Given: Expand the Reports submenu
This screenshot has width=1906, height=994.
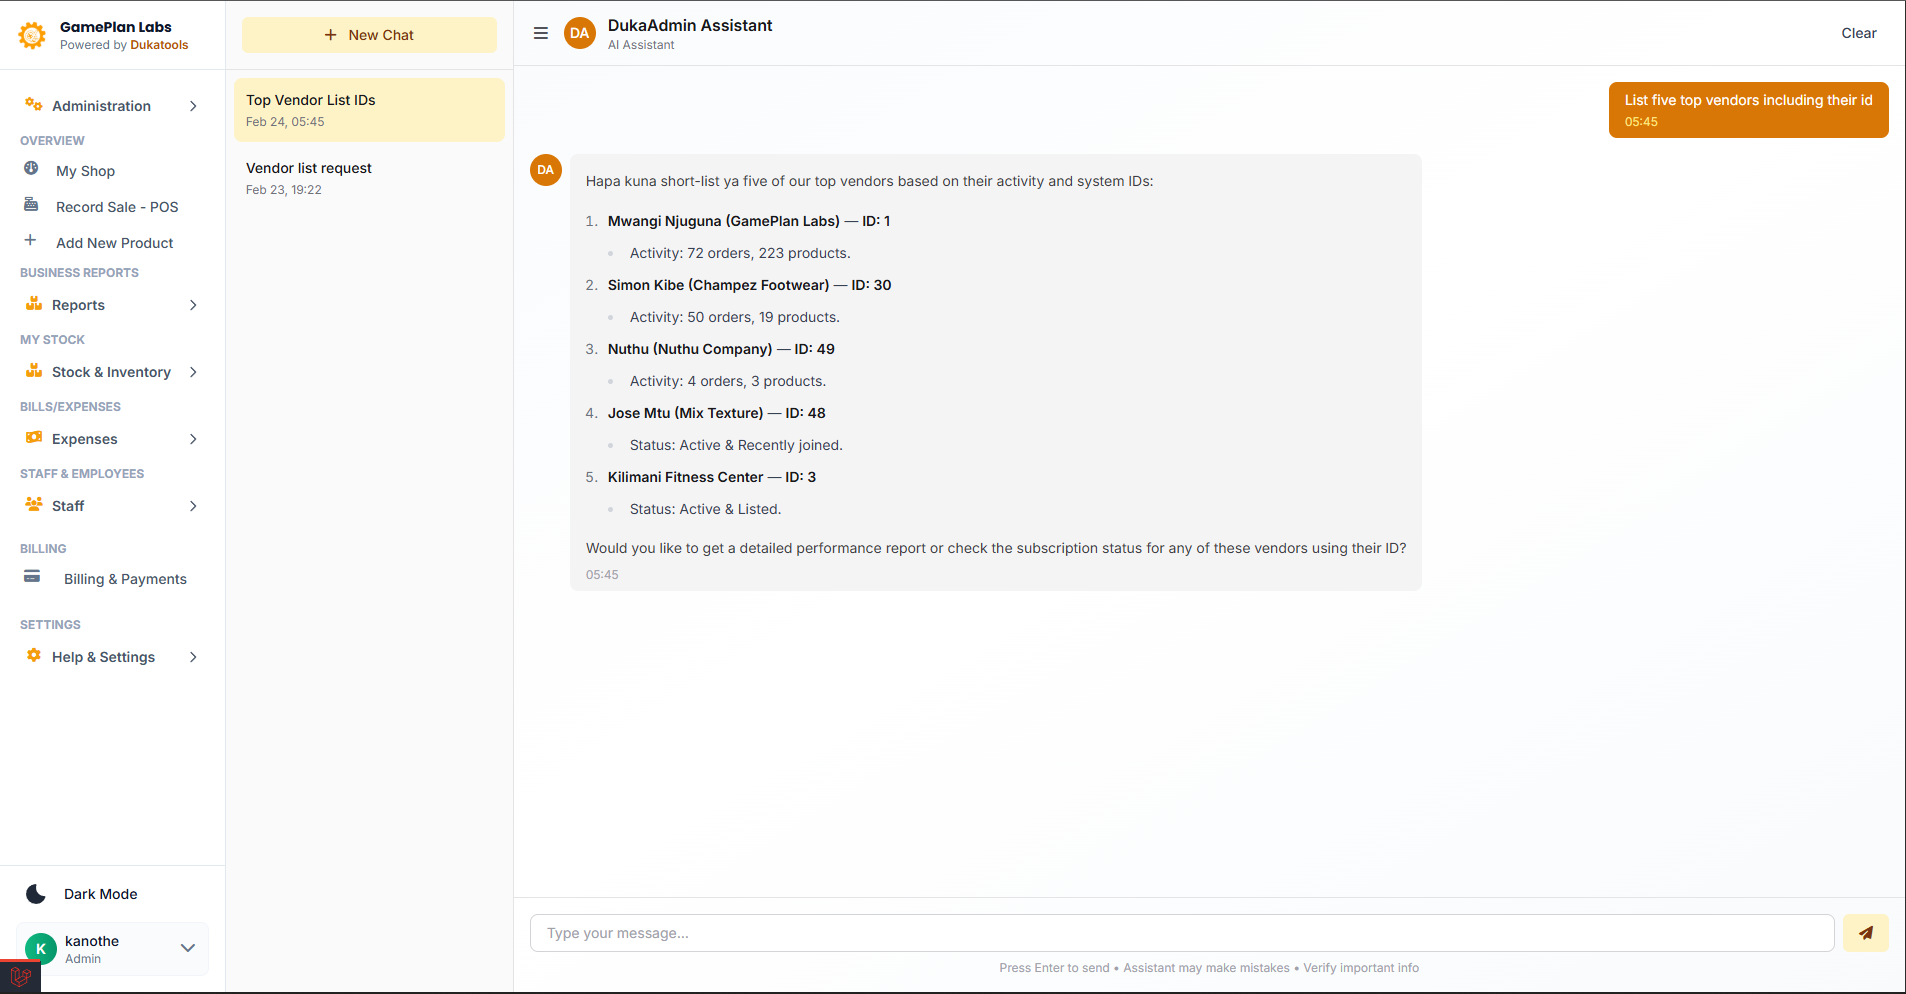Looking at the screenshot, I should [111, 305].
